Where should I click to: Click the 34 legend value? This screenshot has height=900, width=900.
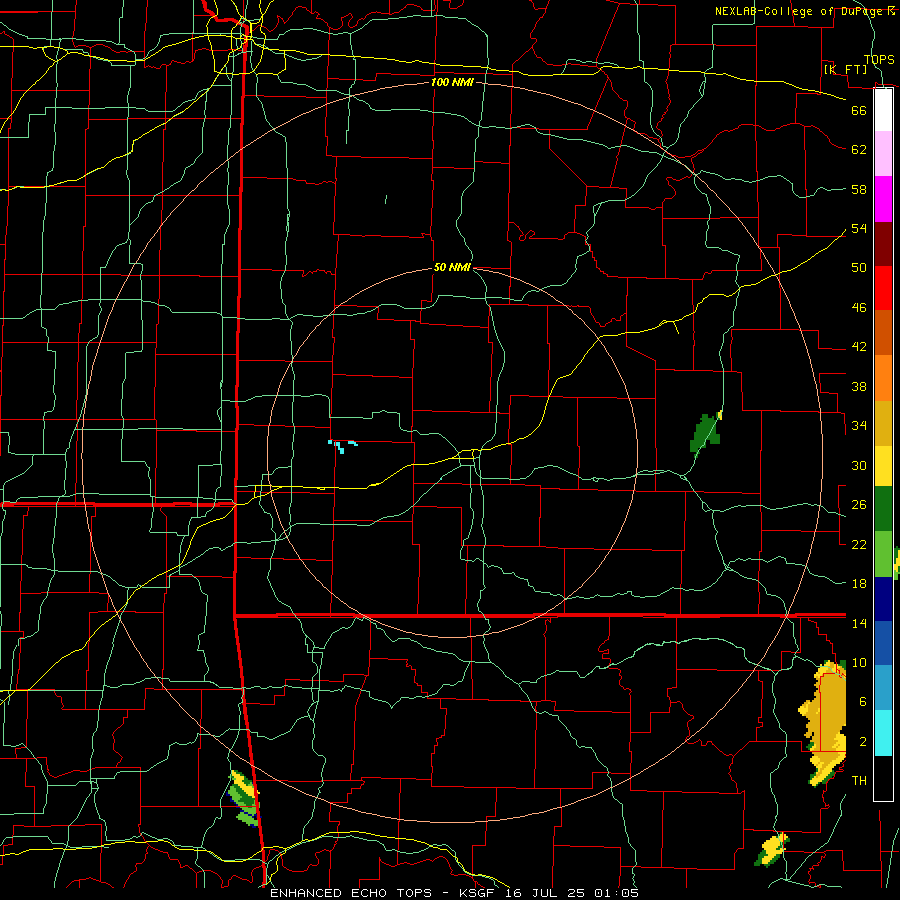[859, 425]
